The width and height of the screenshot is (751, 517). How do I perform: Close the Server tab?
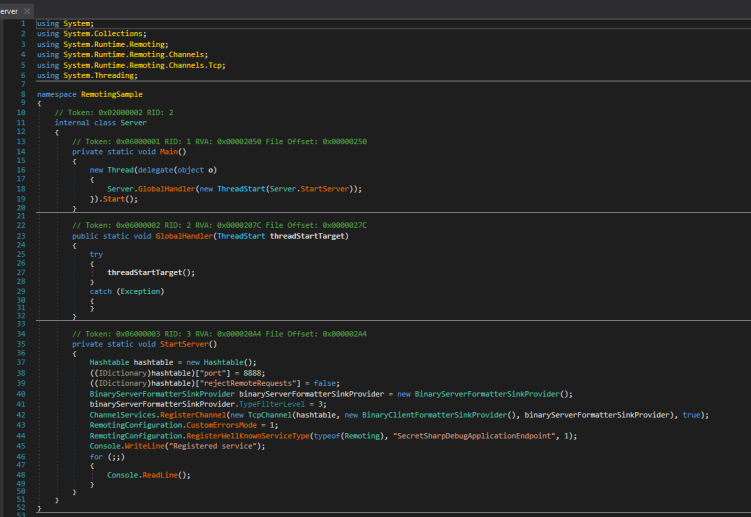tap(27, 9)
